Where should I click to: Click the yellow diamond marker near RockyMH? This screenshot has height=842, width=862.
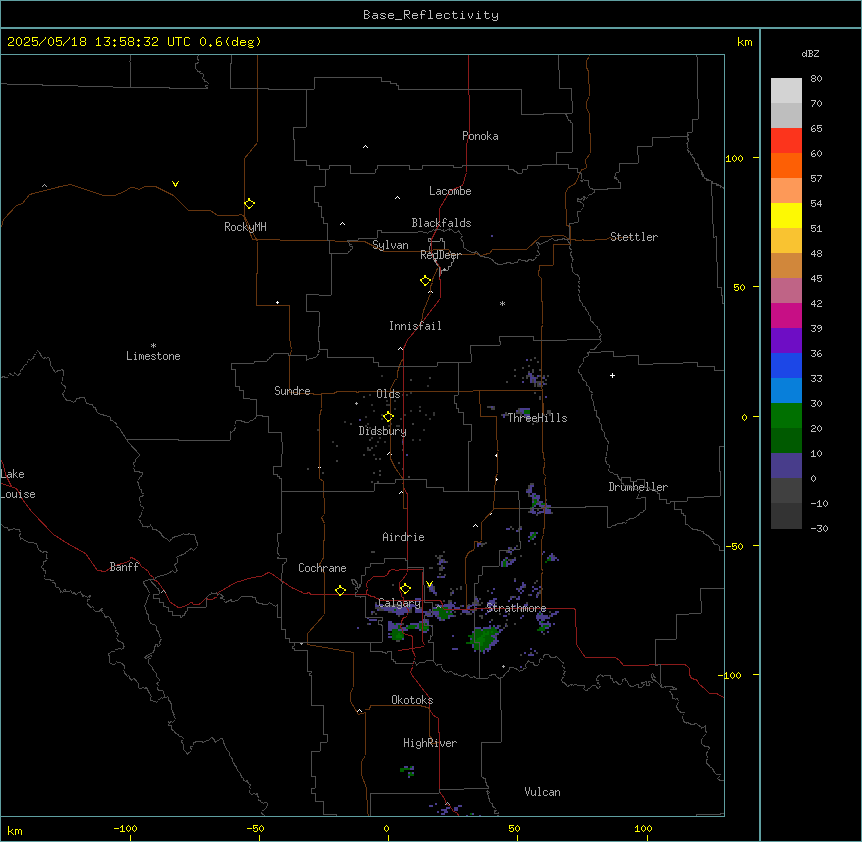click(x=249, y=204)
